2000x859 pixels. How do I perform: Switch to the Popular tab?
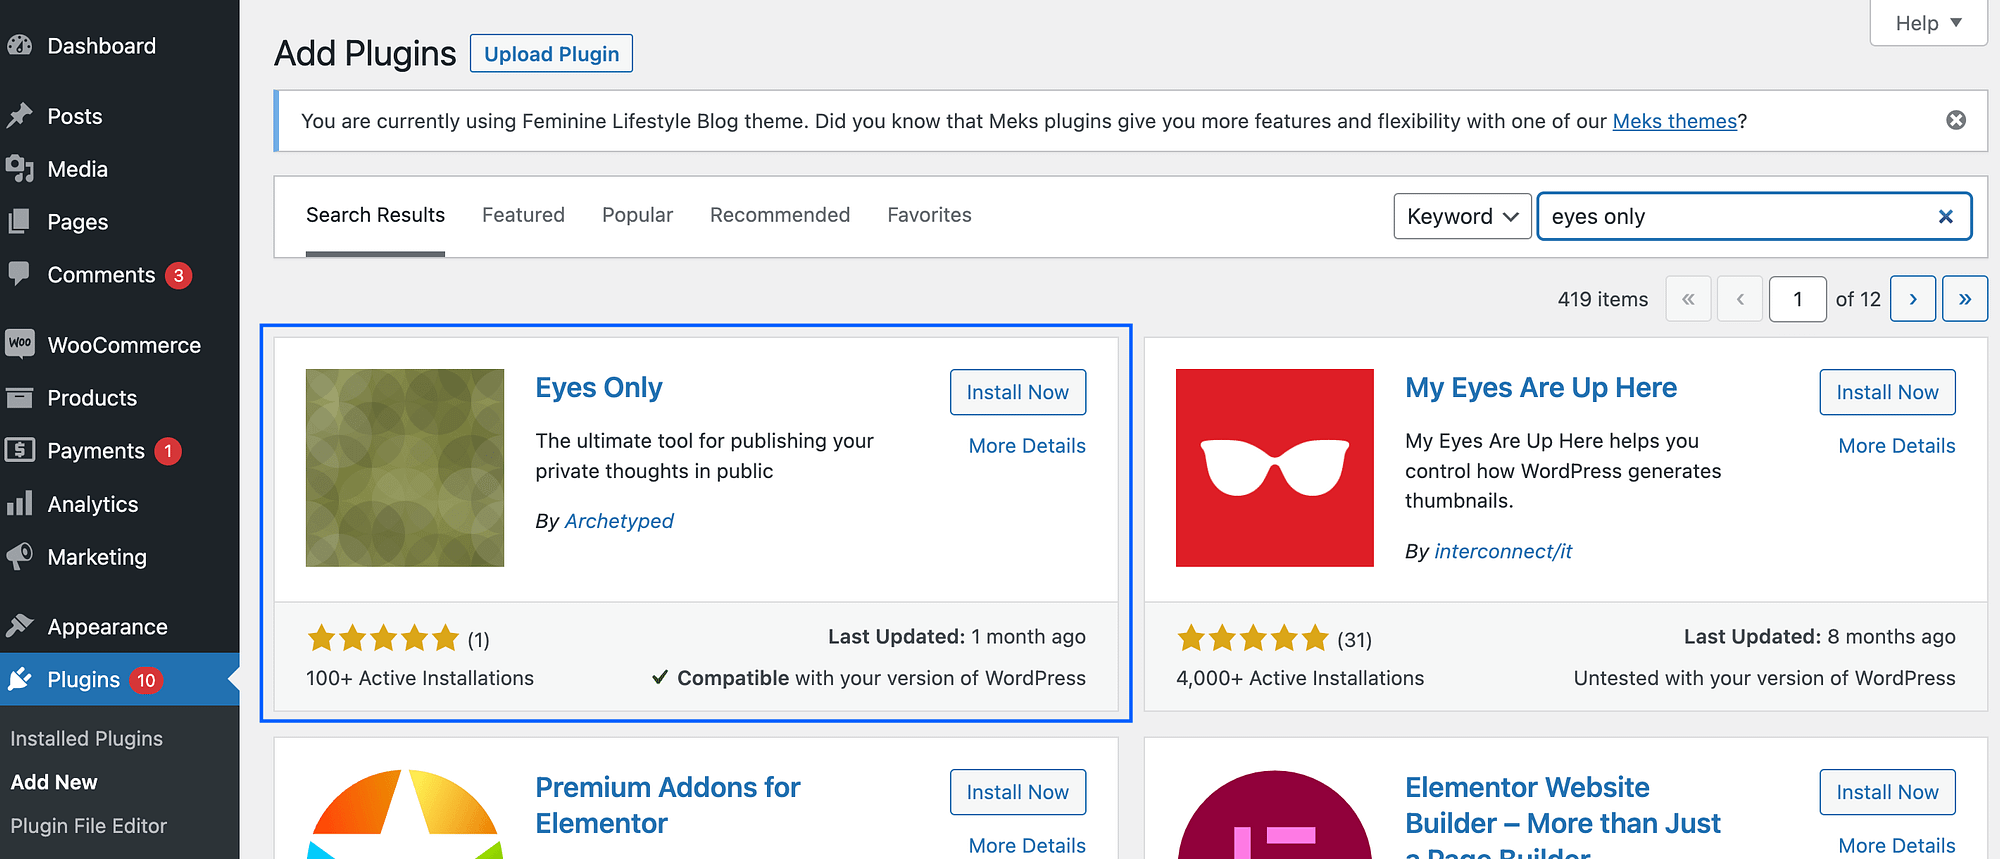tap(637, 215)
